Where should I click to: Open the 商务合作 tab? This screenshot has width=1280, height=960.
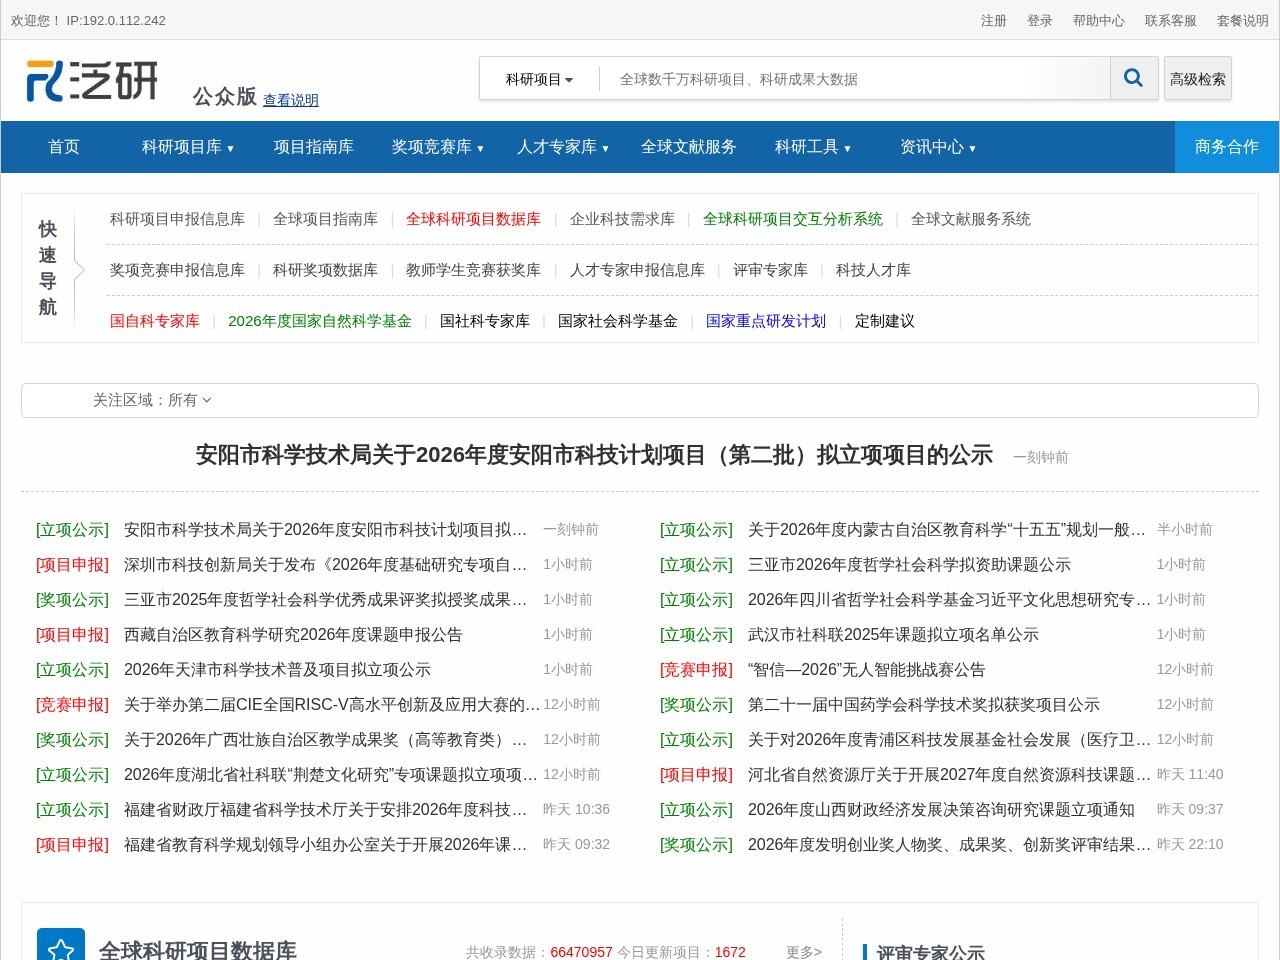pyautogui.click(x=1227, y=147)
